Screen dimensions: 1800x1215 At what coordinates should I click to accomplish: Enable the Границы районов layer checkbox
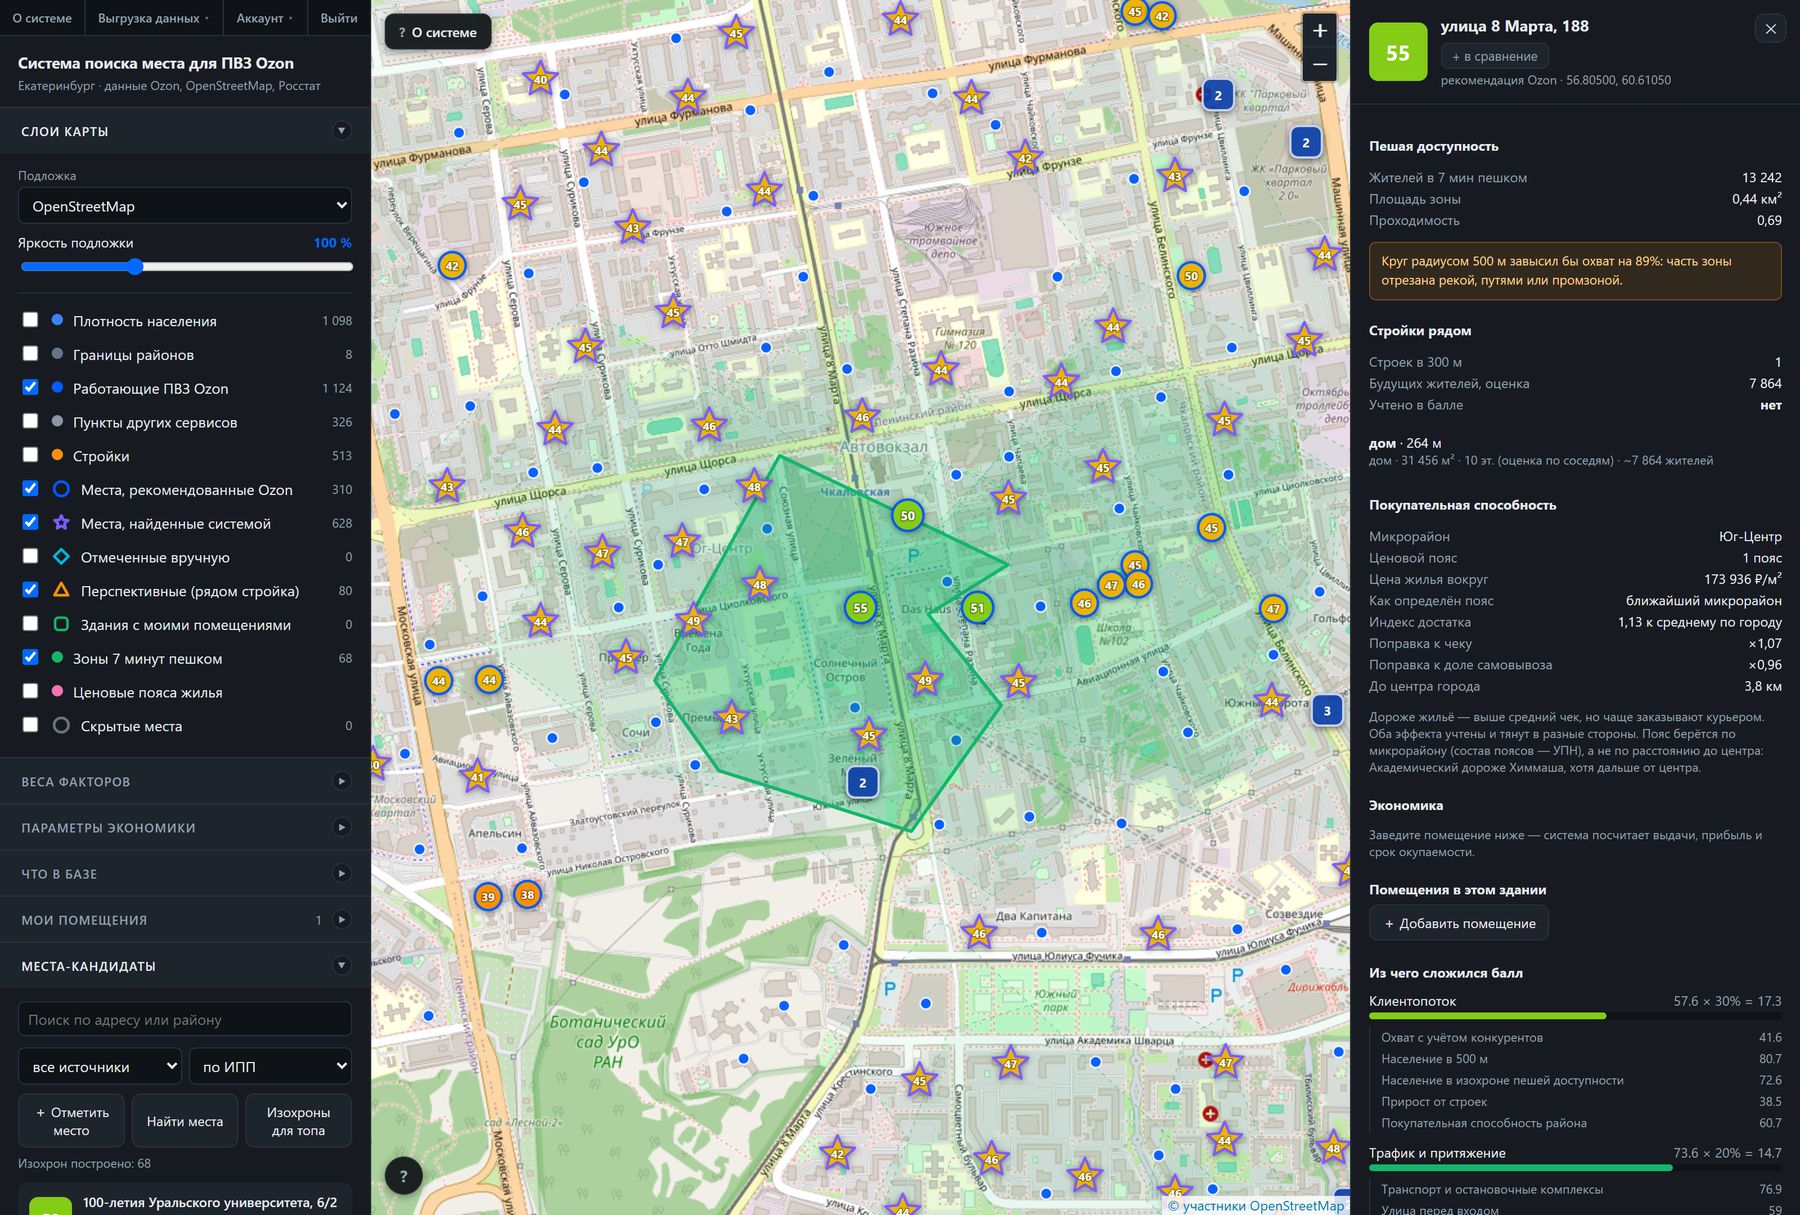coord(30,354)
